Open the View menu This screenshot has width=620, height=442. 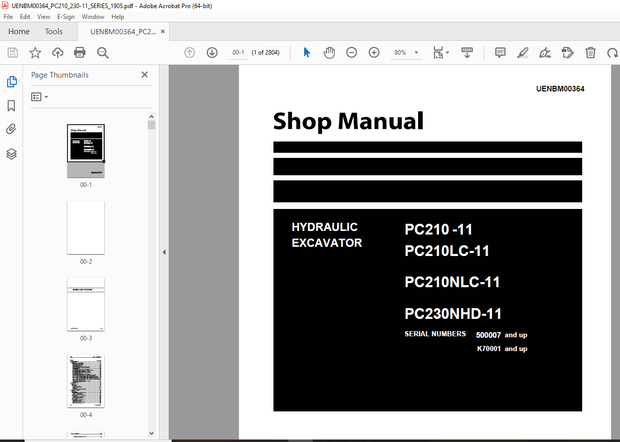pos(43,17)
